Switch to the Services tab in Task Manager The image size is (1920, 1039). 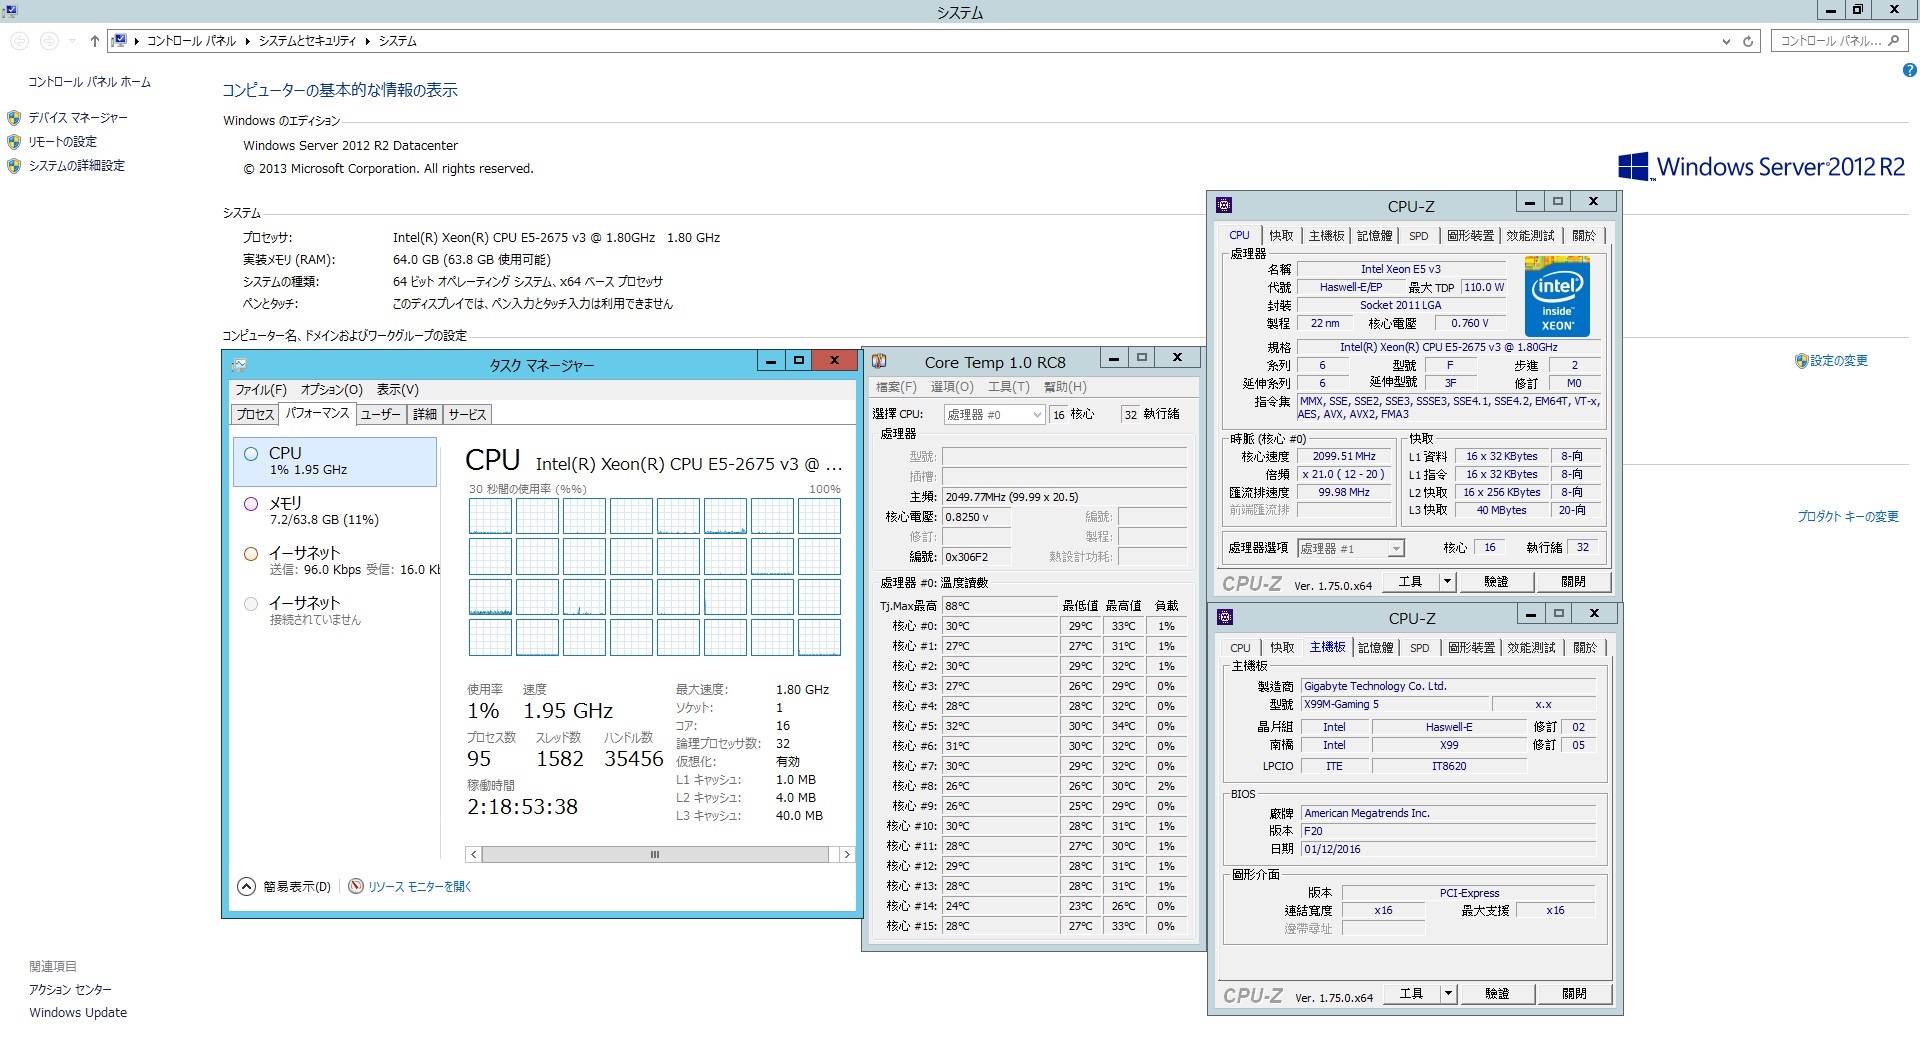[467, 415]
